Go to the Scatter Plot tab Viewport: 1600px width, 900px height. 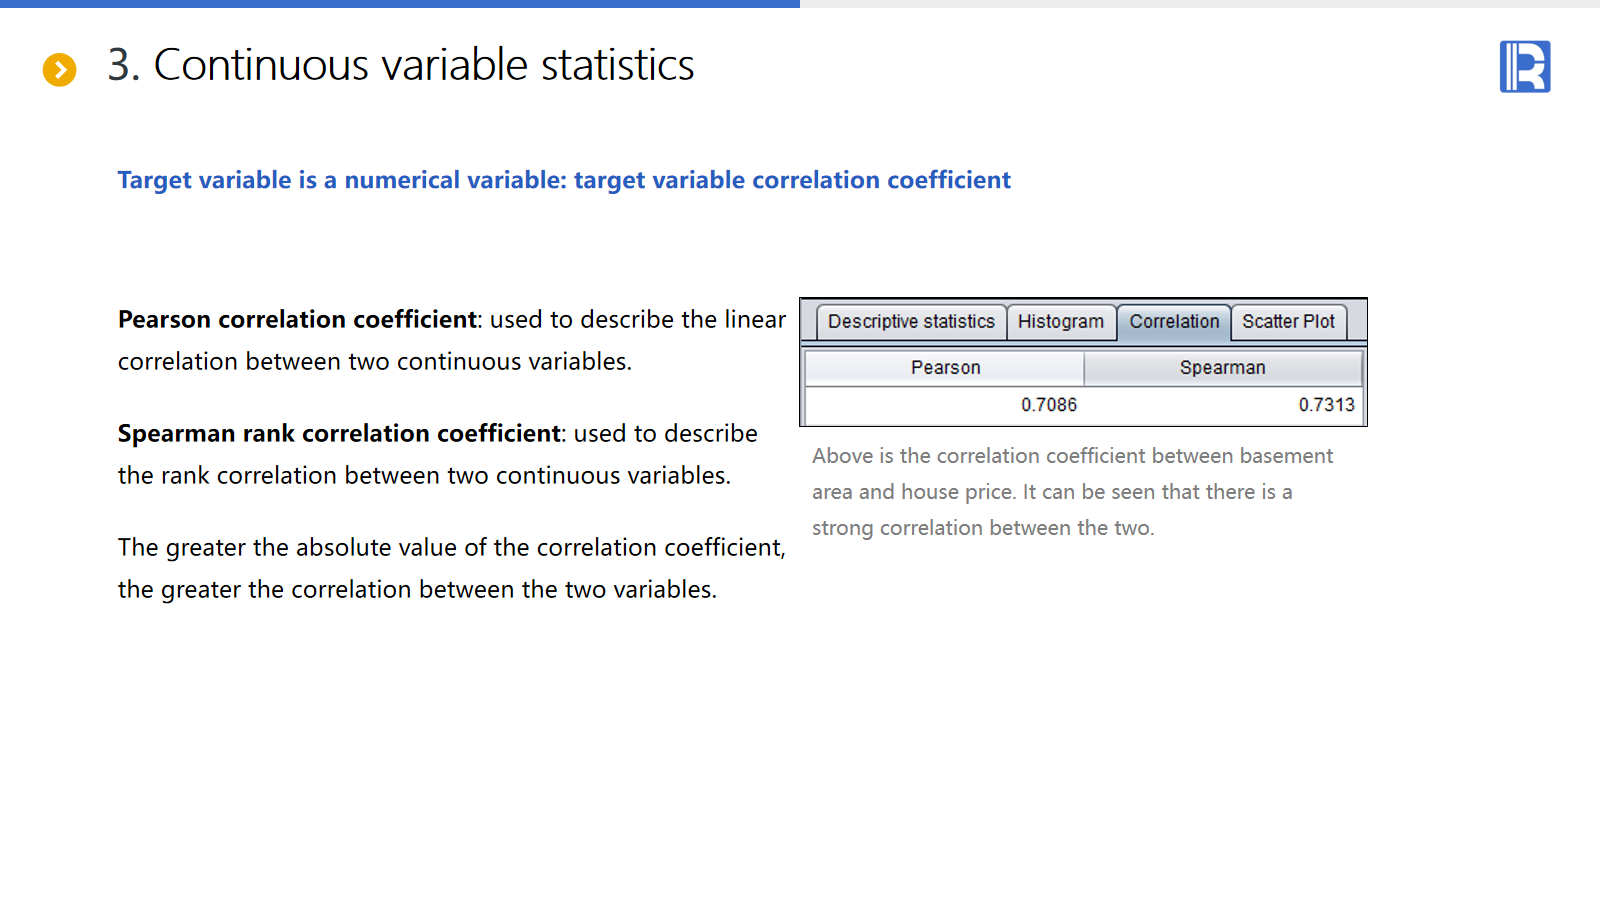(x=1288, y=322)
